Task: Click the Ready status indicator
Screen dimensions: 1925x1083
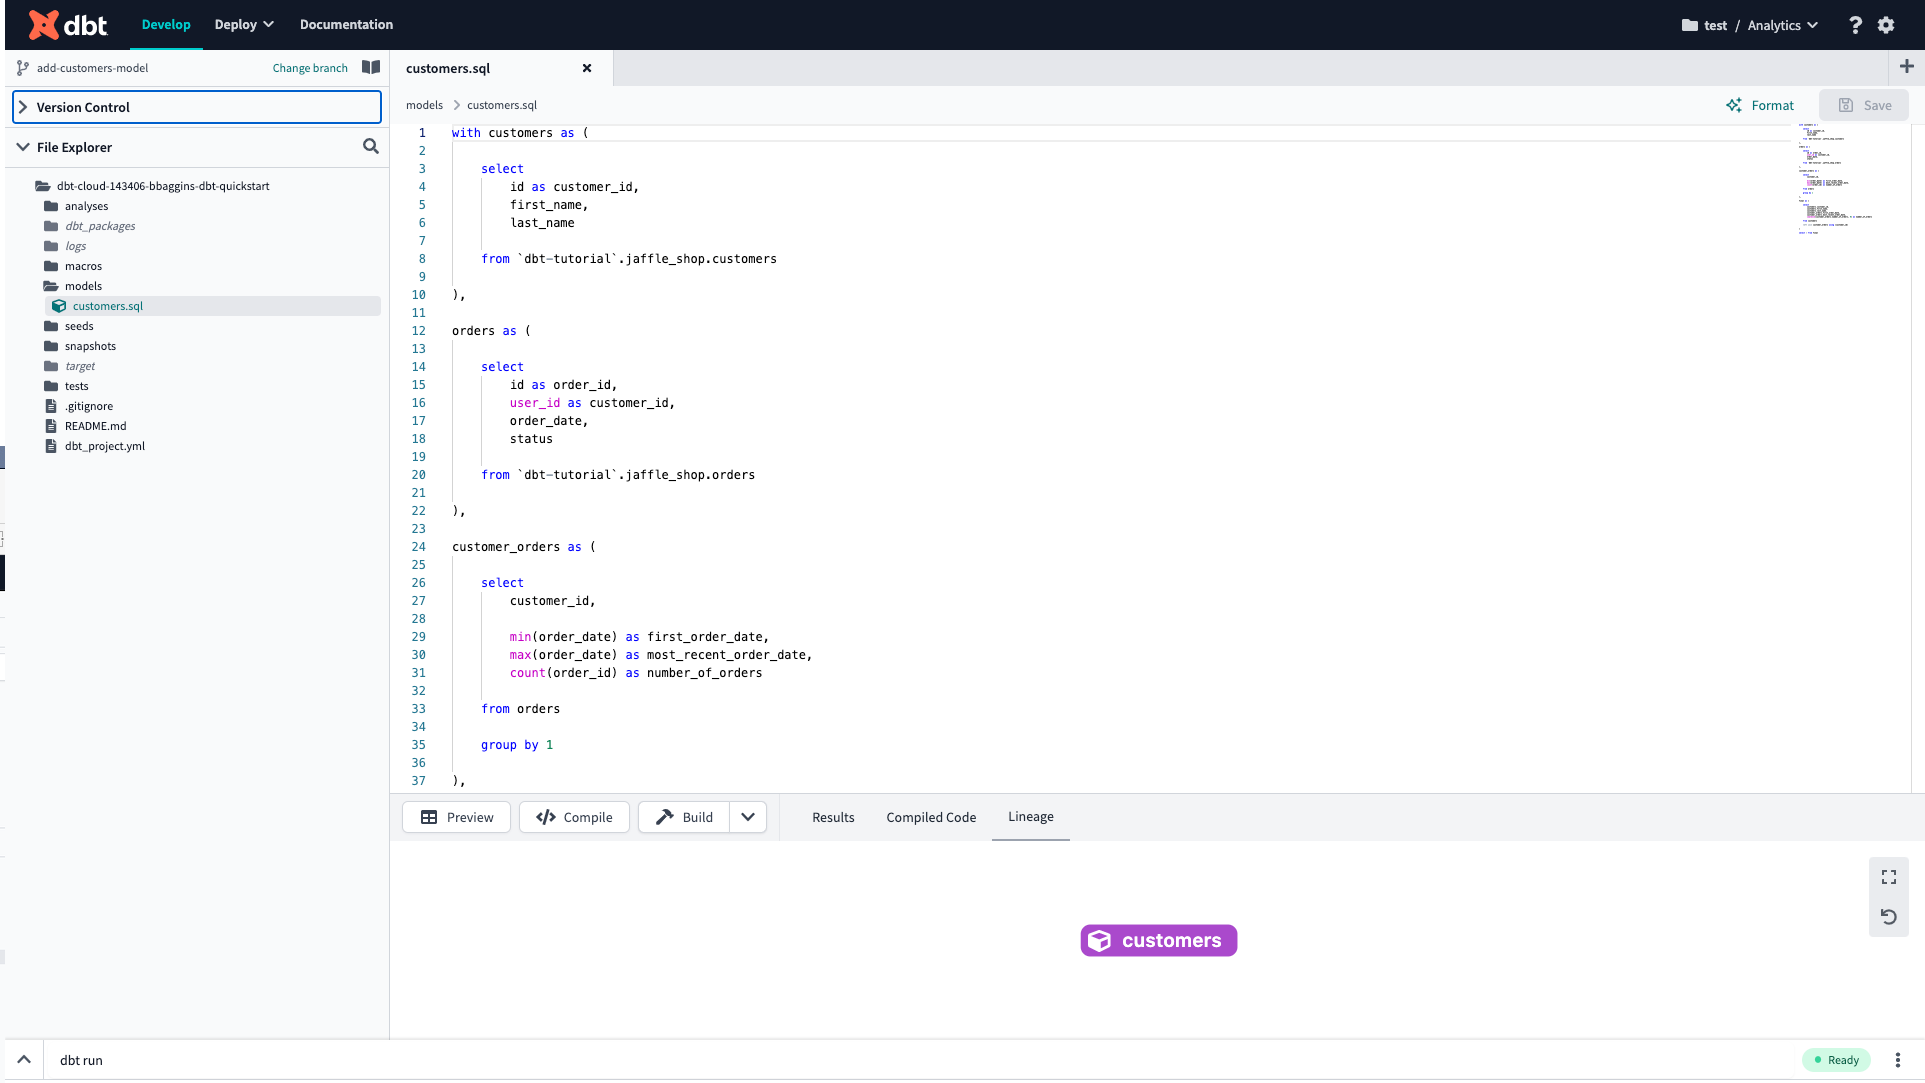Action: click(1836, 1060)
